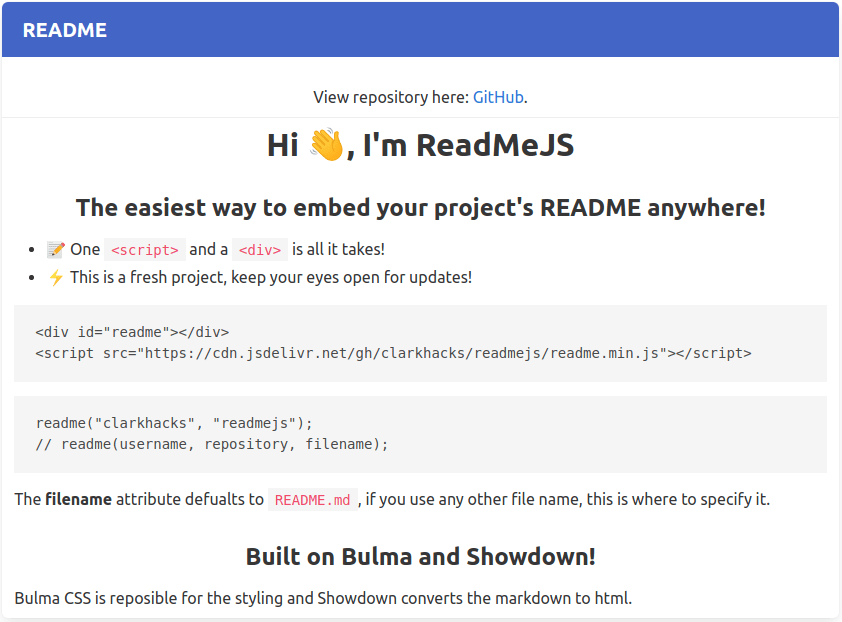The height and width of the screenshot is (622, 842).
Task: Click the waving hand emoji in heading
Action: click(x=326, y=144)
